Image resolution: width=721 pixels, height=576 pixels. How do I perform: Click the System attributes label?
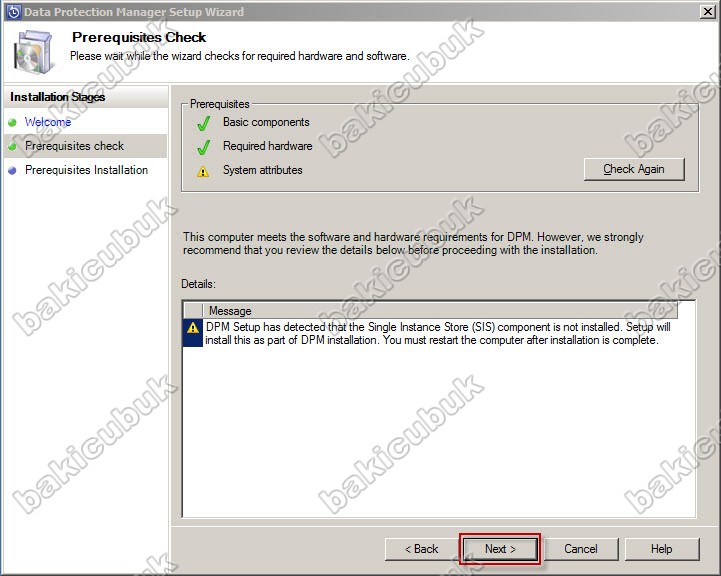tap(263, 170)
